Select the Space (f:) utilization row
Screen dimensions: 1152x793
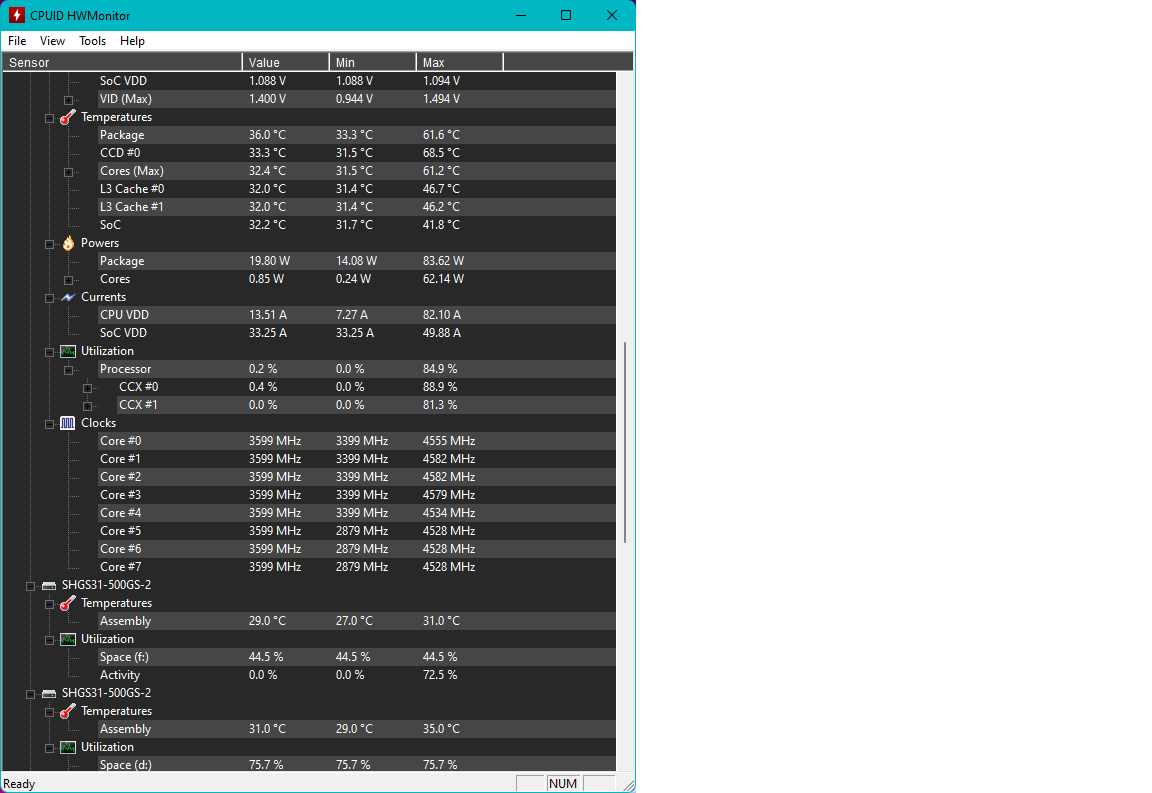tap(357, 657)
